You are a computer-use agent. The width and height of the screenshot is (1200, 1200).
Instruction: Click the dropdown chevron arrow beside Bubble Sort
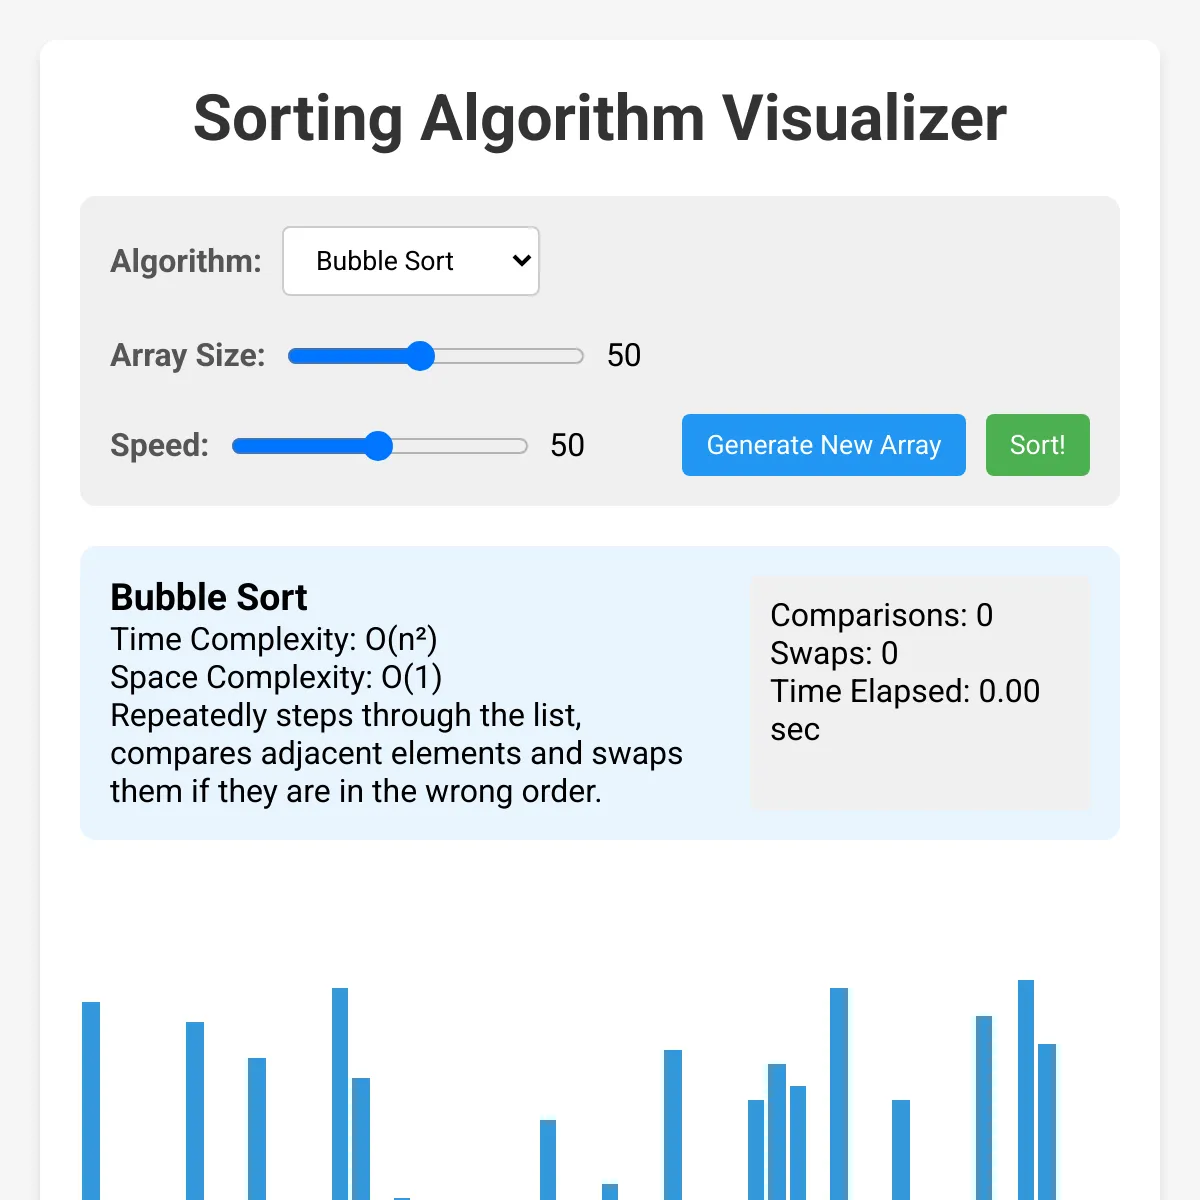click(521, 261)
